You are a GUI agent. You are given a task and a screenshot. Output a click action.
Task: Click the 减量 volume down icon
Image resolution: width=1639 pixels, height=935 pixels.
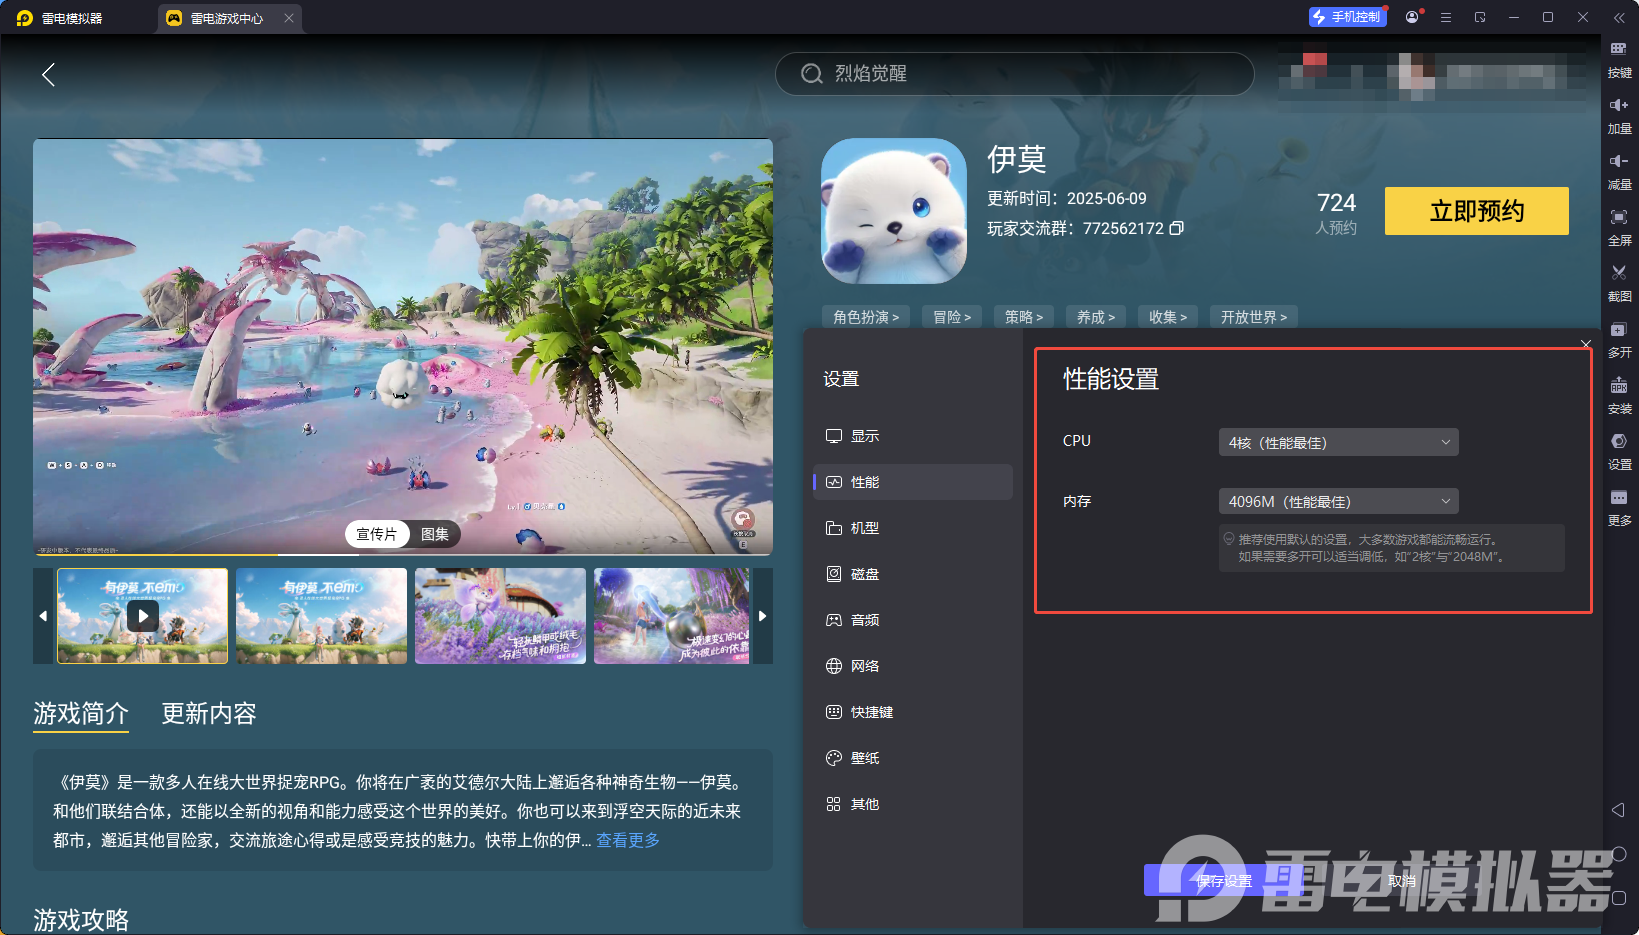point(1620,172)
